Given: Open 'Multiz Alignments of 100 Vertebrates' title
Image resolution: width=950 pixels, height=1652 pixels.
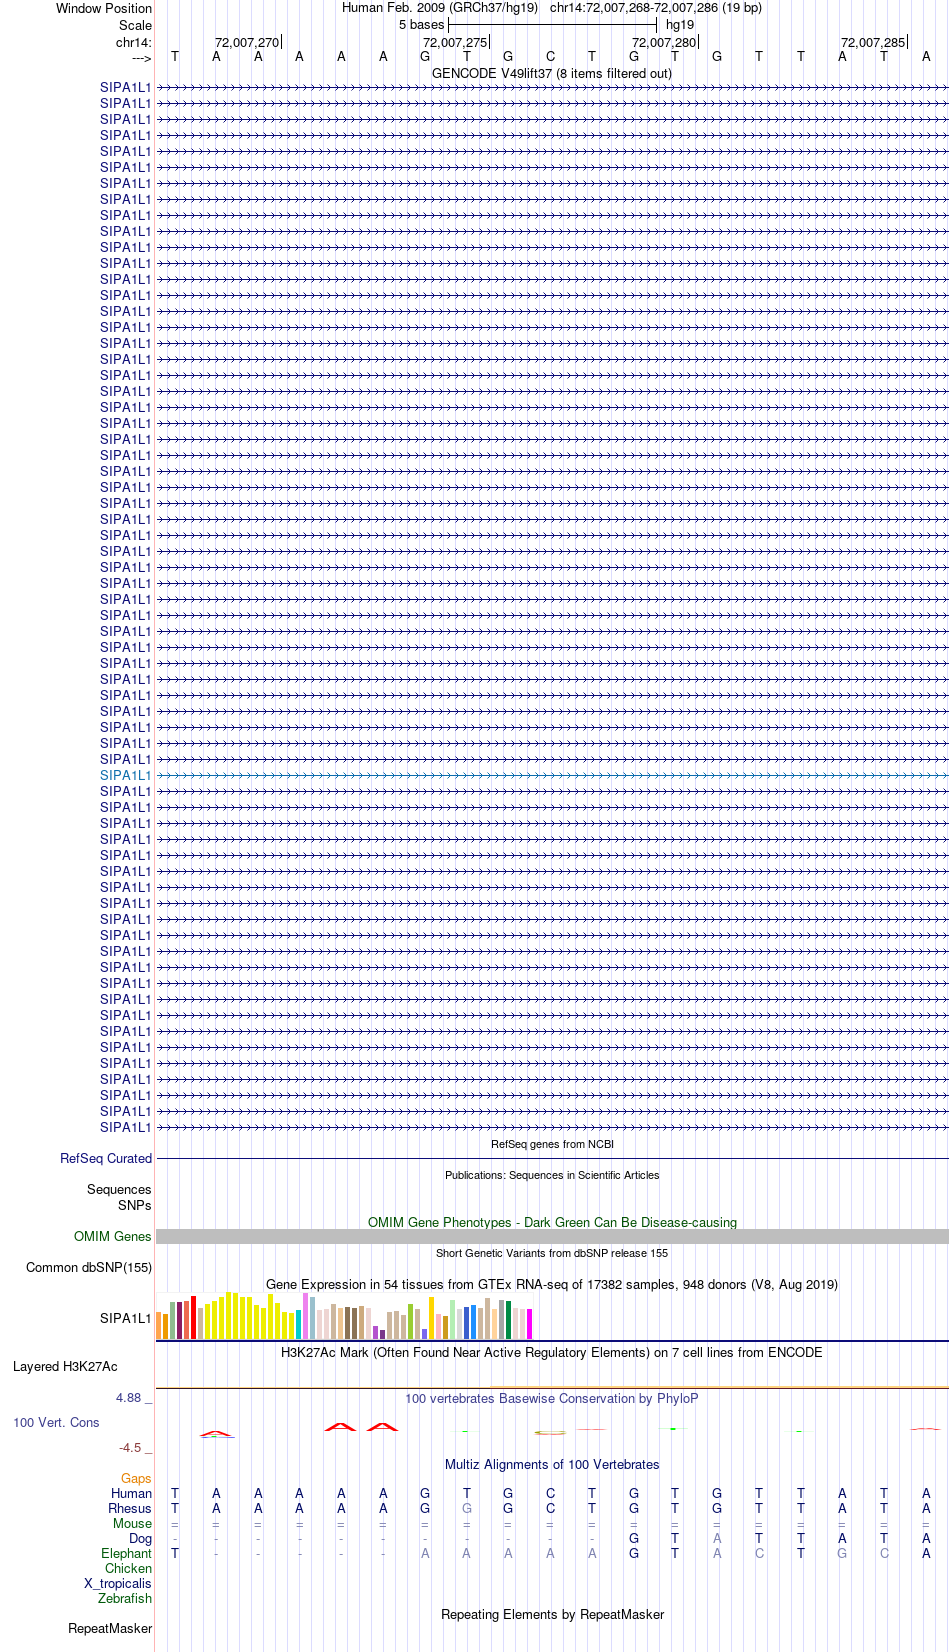Looking at the screenshot, I should [552, 1464].
